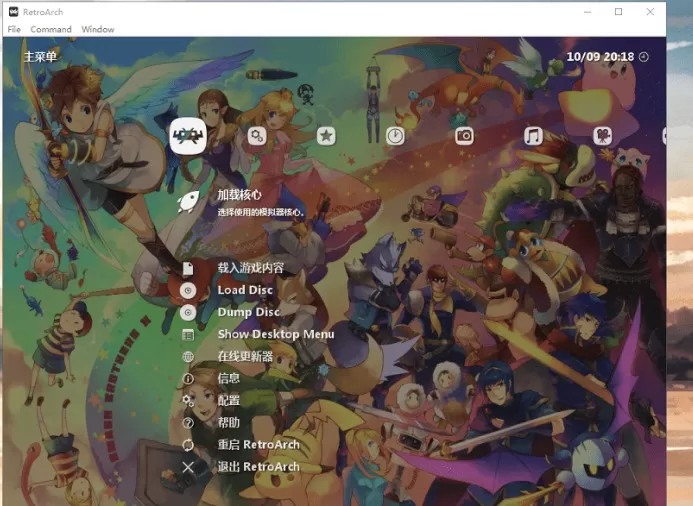
Task: Select the Main Menu invader icon tab
Action: (x=188, y=136)
